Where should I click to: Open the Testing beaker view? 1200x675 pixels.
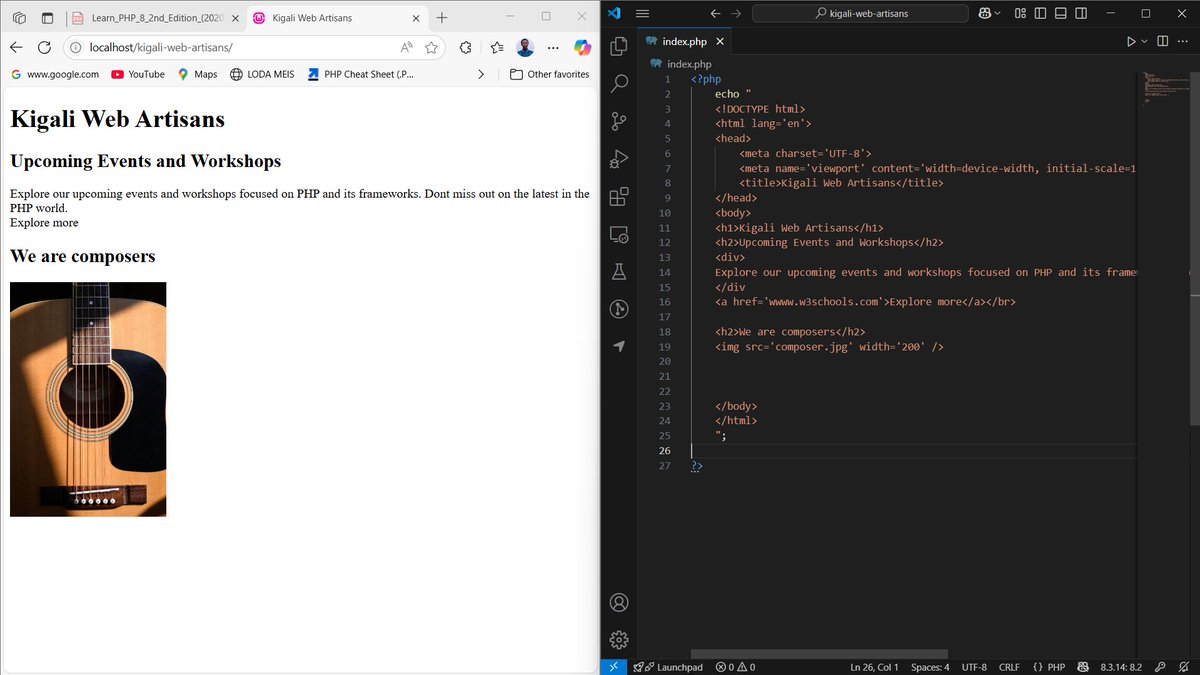(618, 271)
